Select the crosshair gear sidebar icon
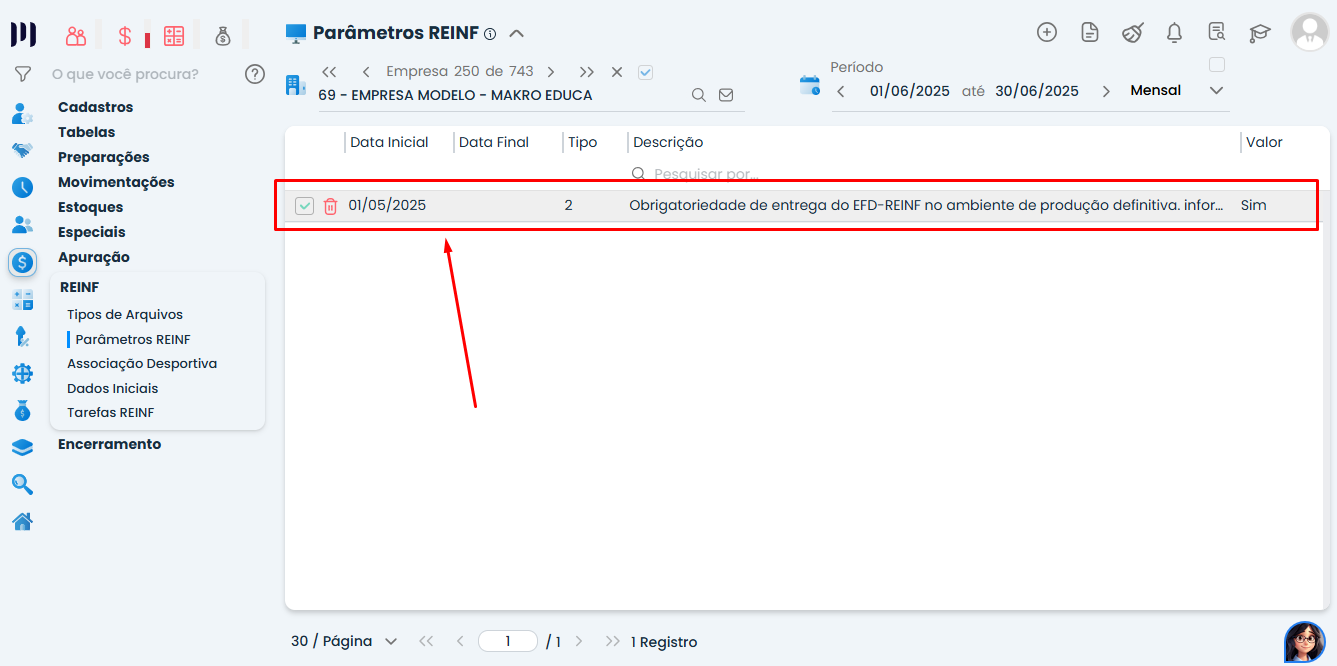 [x=22, y=374]
